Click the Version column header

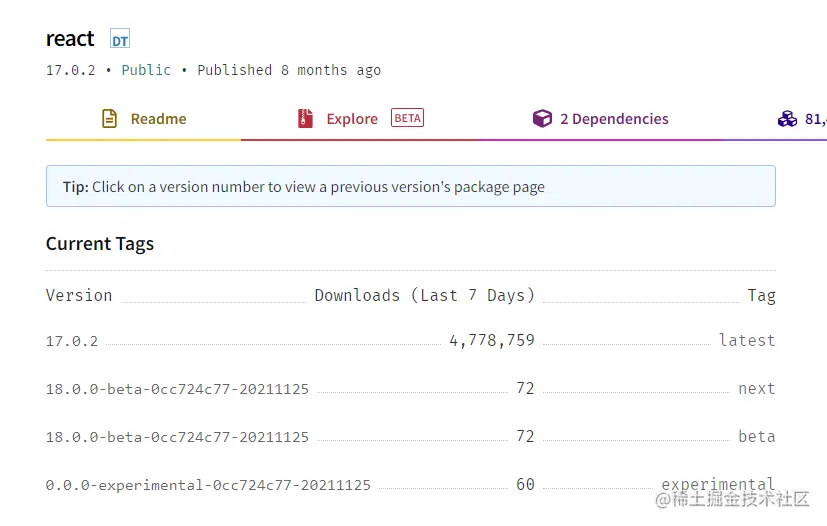[x=79, y=295]
